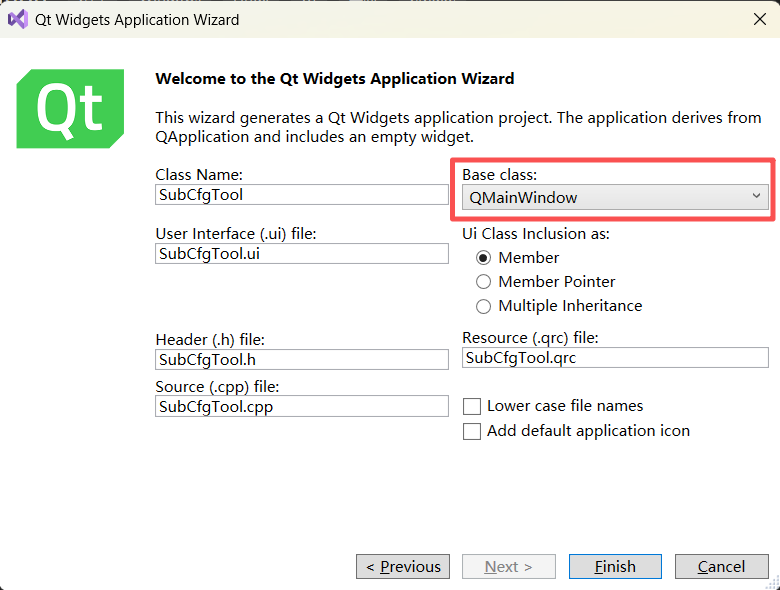Click the Welcome to the Qt Widgets heading

[x=335, y=79]
